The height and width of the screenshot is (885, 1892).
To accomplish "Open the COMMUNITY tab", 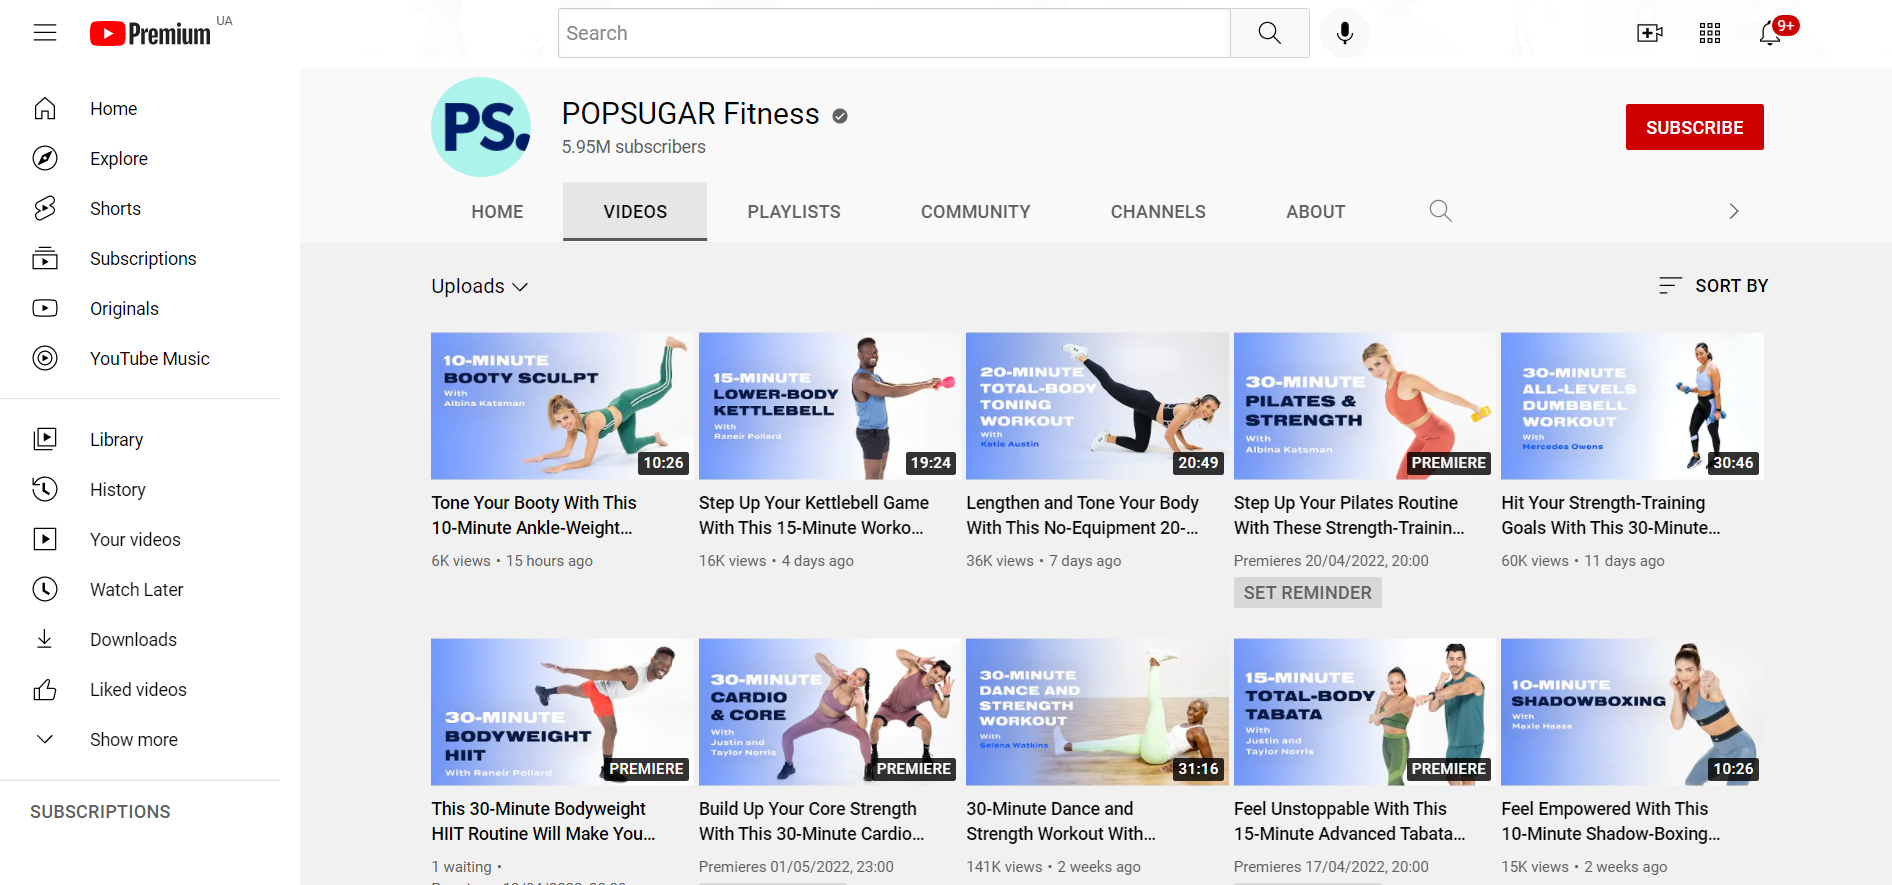I will point(975,212).
